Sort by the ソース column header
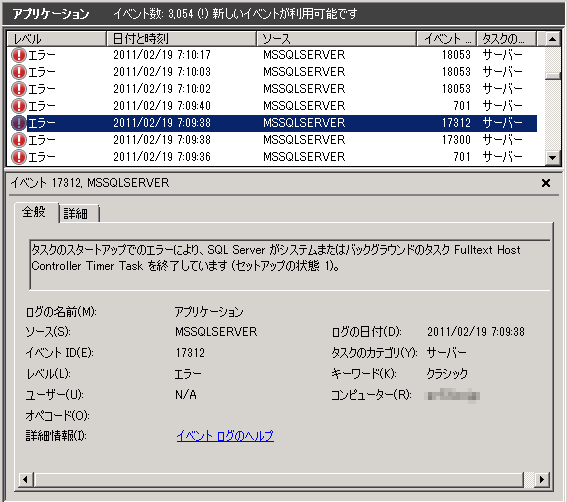Image resolution: width=567 pixels, height=502 pixels. 336,39
